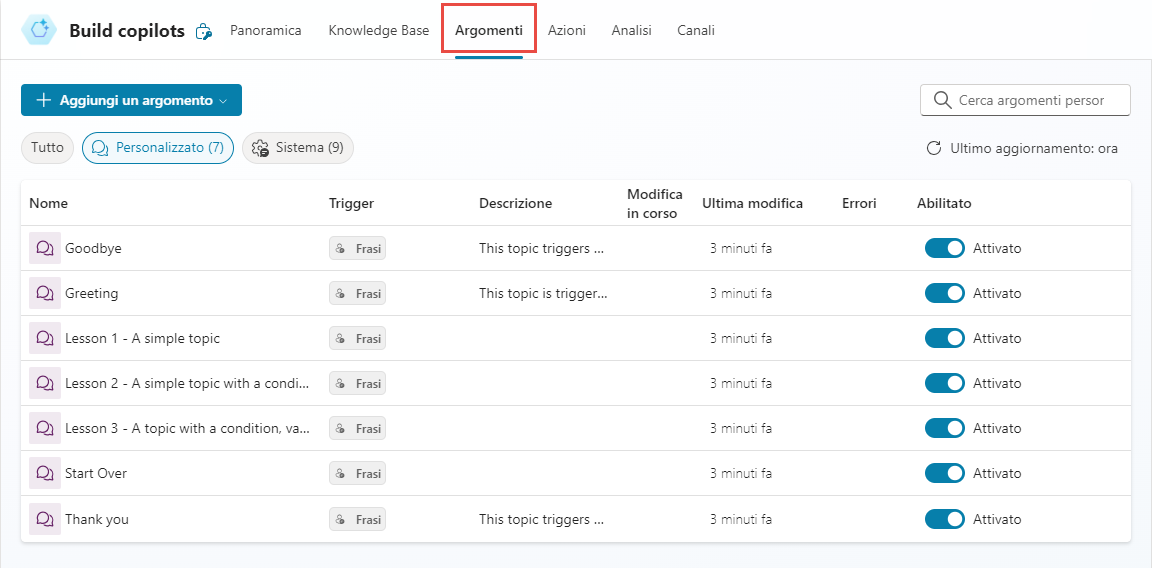Open the Start Over topic
The image size is (1152, 568).
[x=96, y=473]
